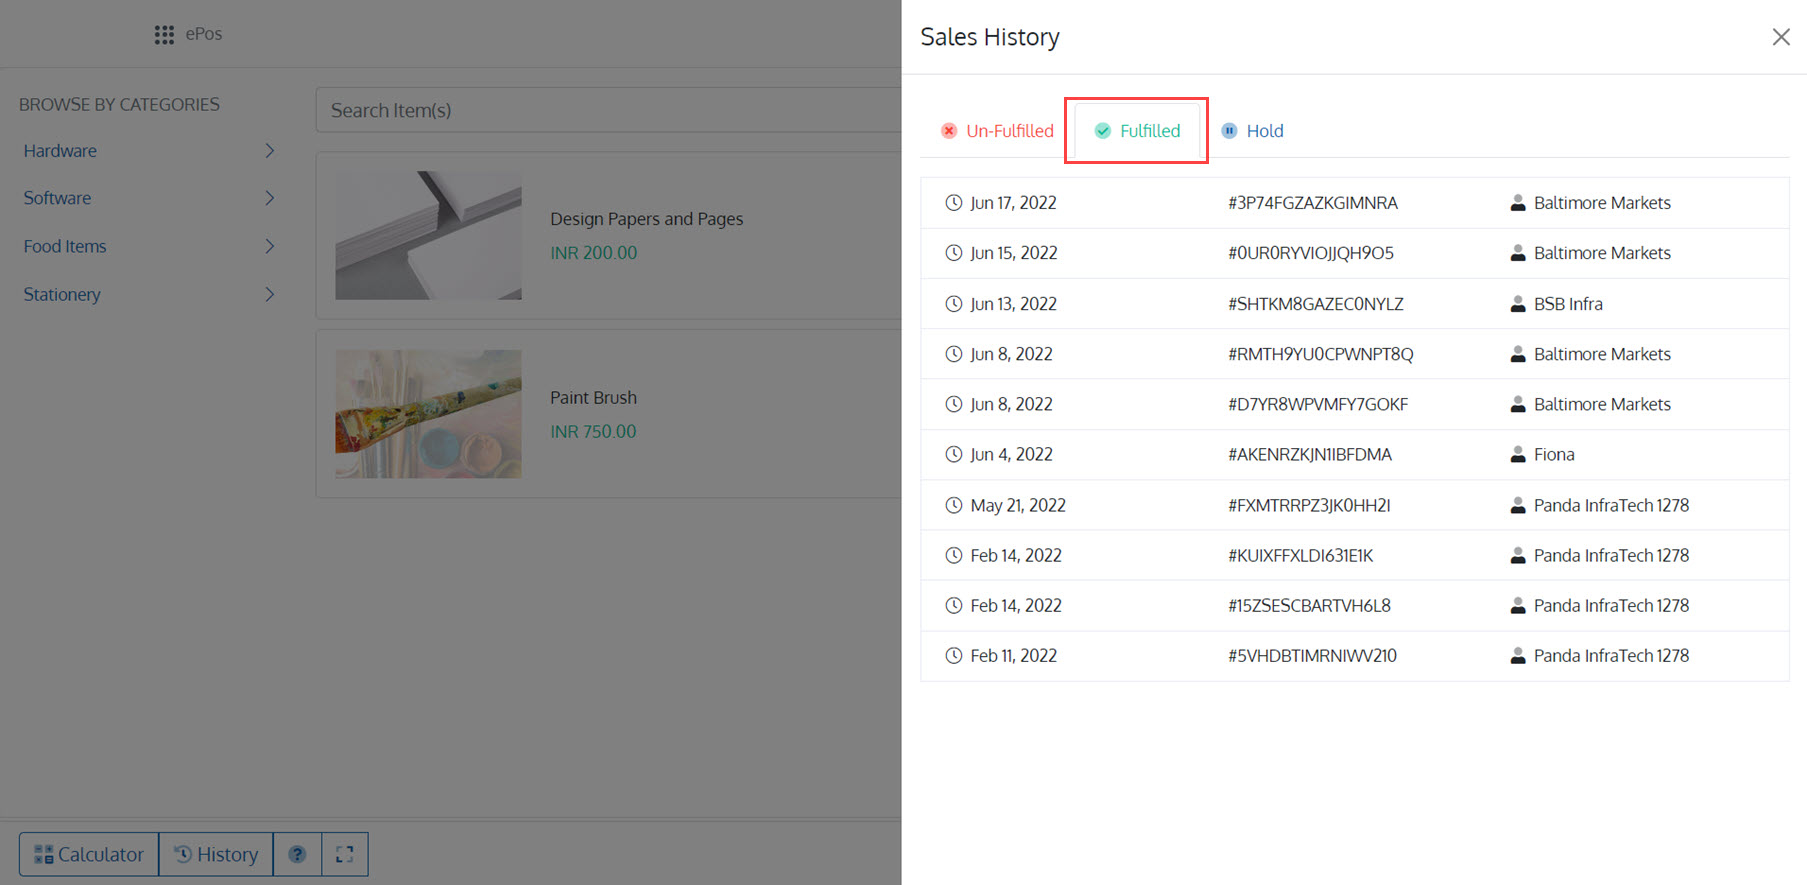Click the INR 200.00 price
Screen dimensions: 1807x885
[x=593, y=253]
